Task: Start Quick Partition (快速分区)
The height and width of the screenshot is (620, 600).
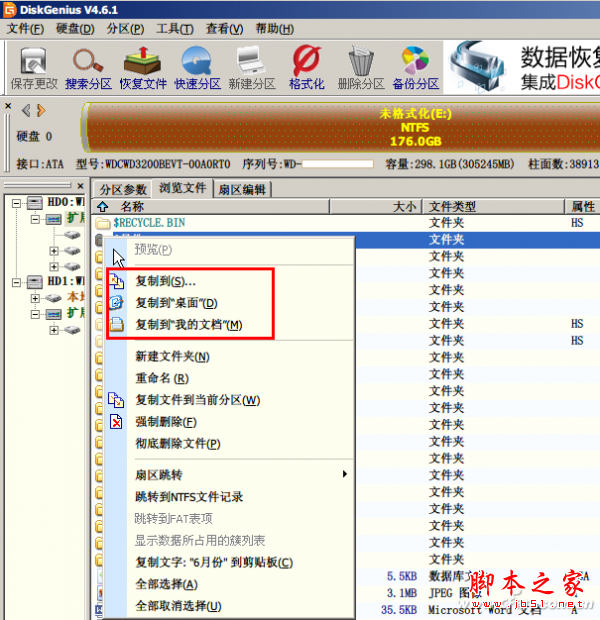Action: tap(197, 68)
